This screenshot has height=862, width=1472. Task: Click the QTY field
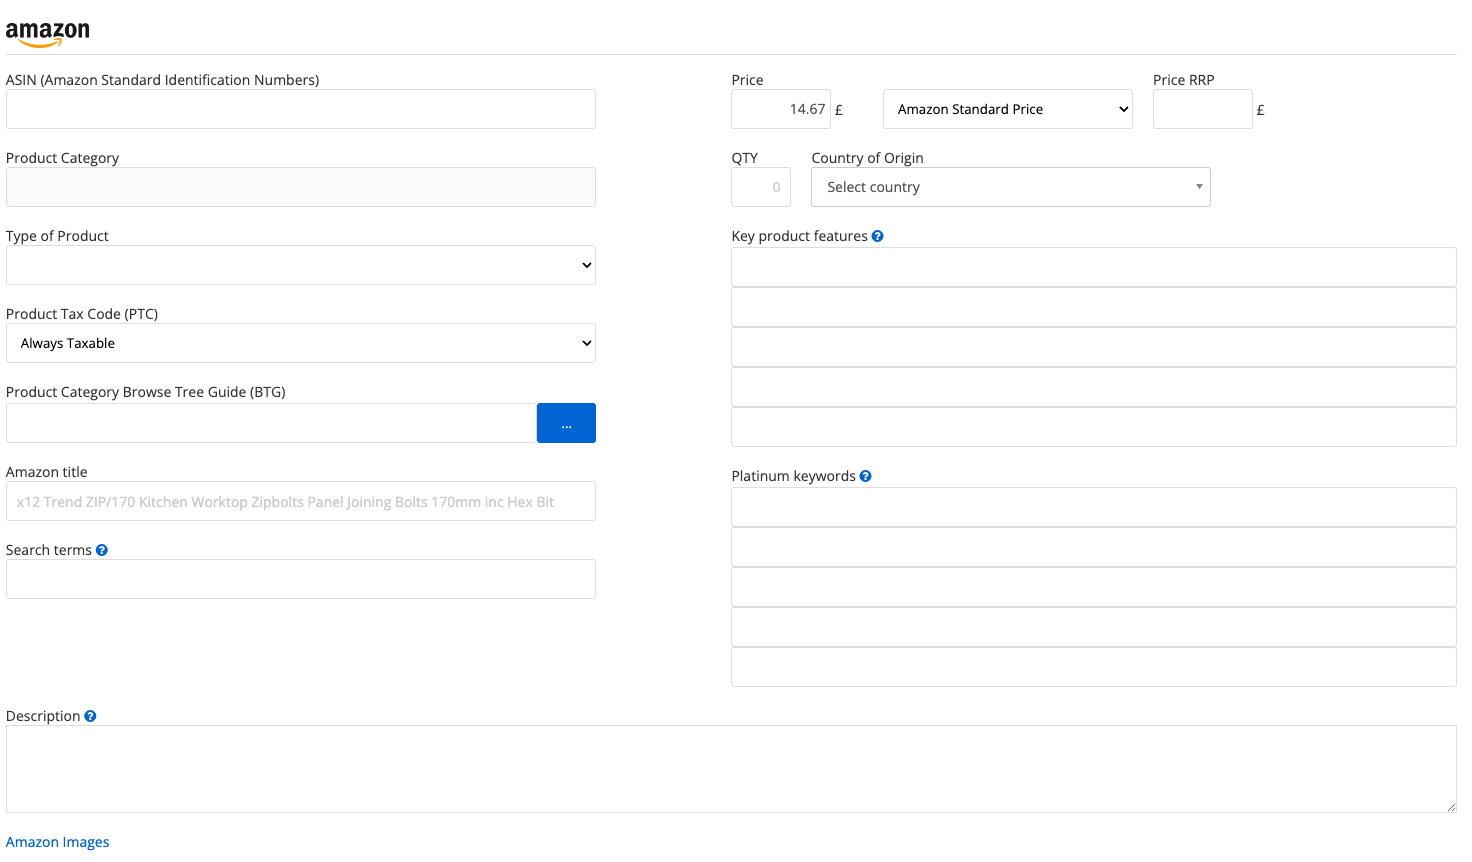point(761,187)
